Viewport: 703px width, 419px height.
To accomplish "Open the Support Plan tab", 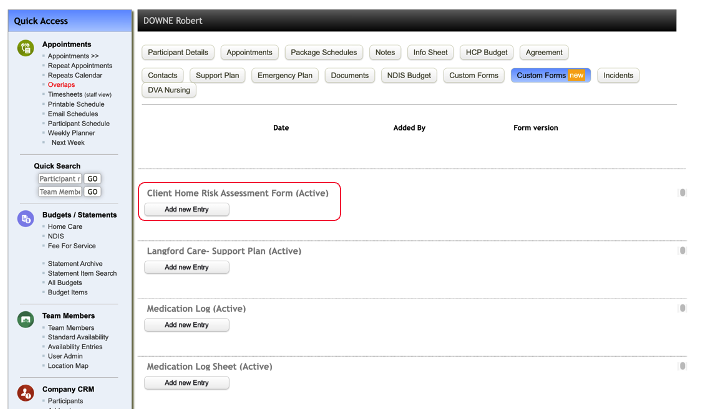I will click(x=217, y=75).
